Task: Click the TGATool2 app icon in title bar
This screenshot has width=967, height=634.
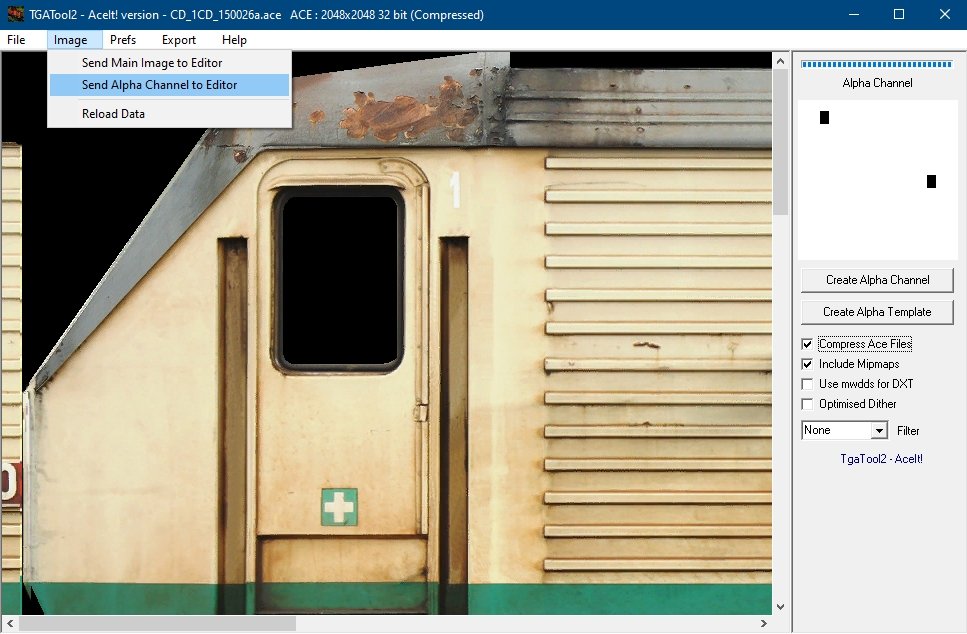Action: (15, 15)
